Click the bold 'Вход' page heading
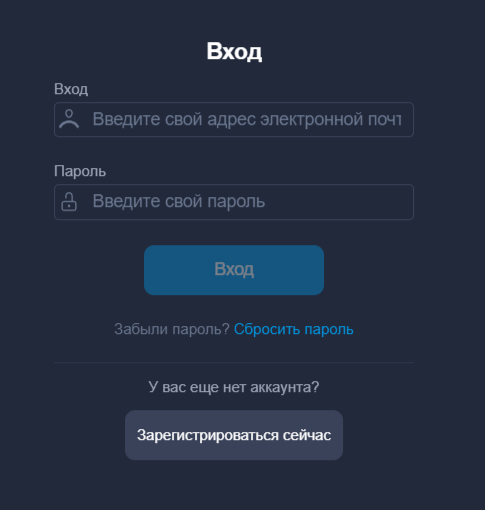Viewport: 485px width, 510px height. (234, 52)
